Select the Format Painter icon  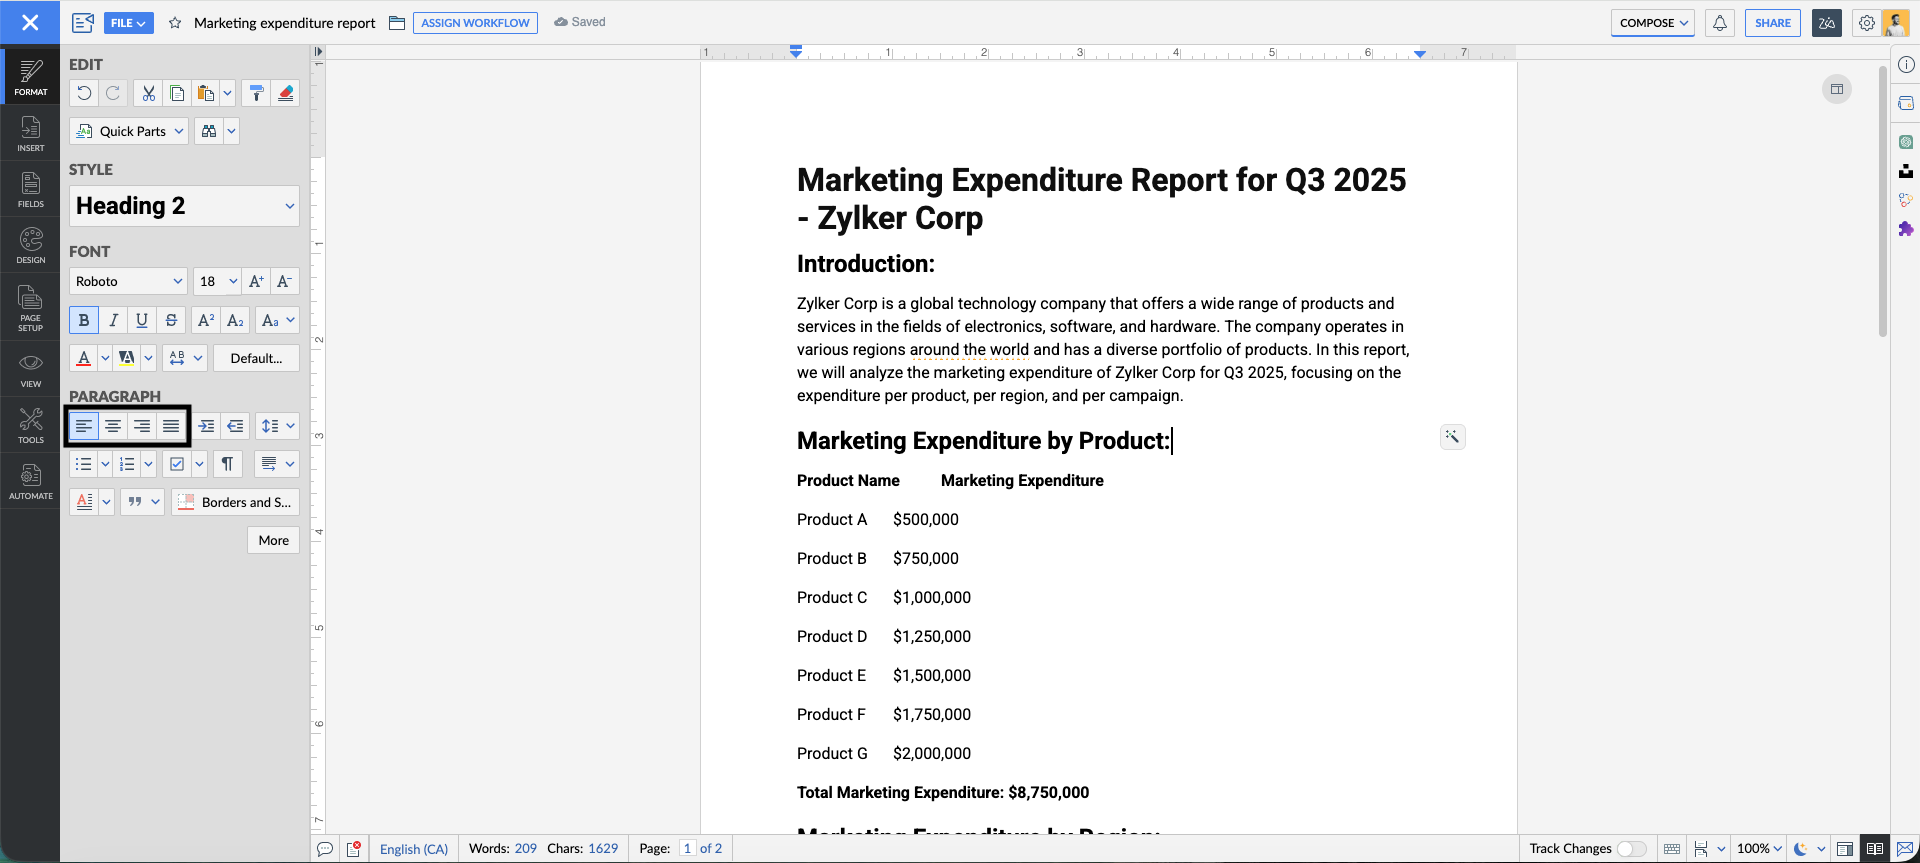pos(256,94)
